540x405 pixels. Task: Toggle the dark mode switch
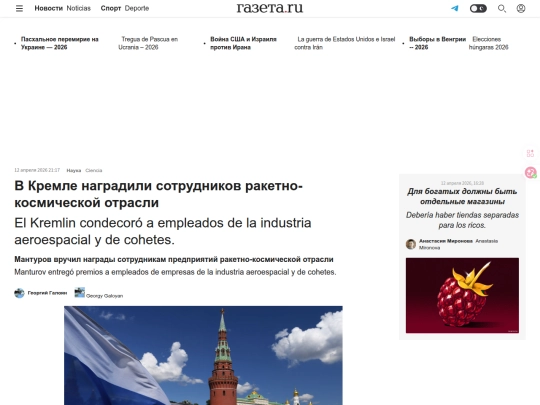click(478, 8)
